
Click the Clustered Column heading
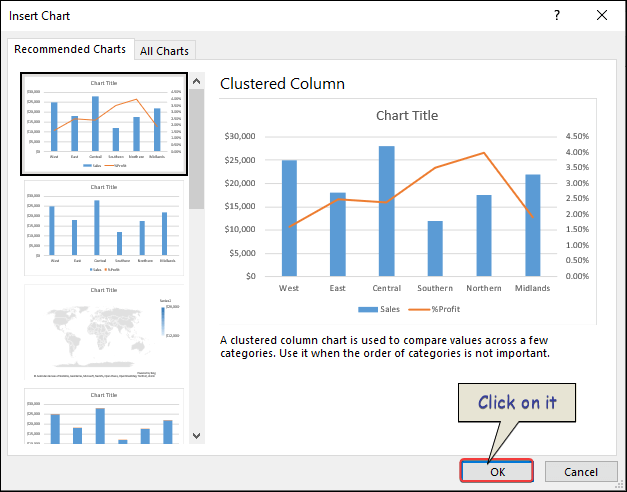pos(282,84)
